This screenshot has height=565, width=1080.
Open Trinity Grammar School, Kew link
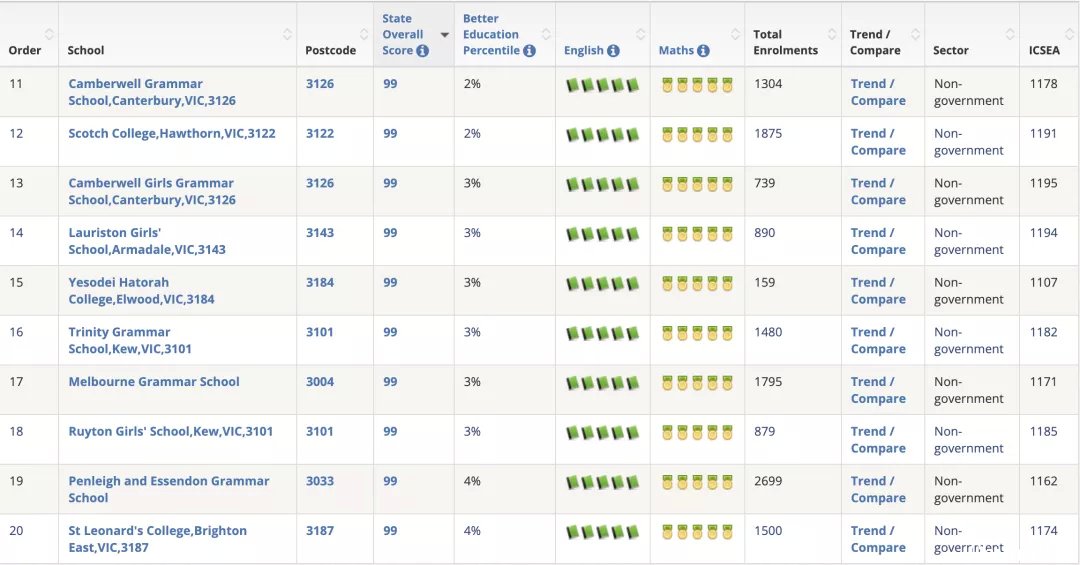coord(129,340)
